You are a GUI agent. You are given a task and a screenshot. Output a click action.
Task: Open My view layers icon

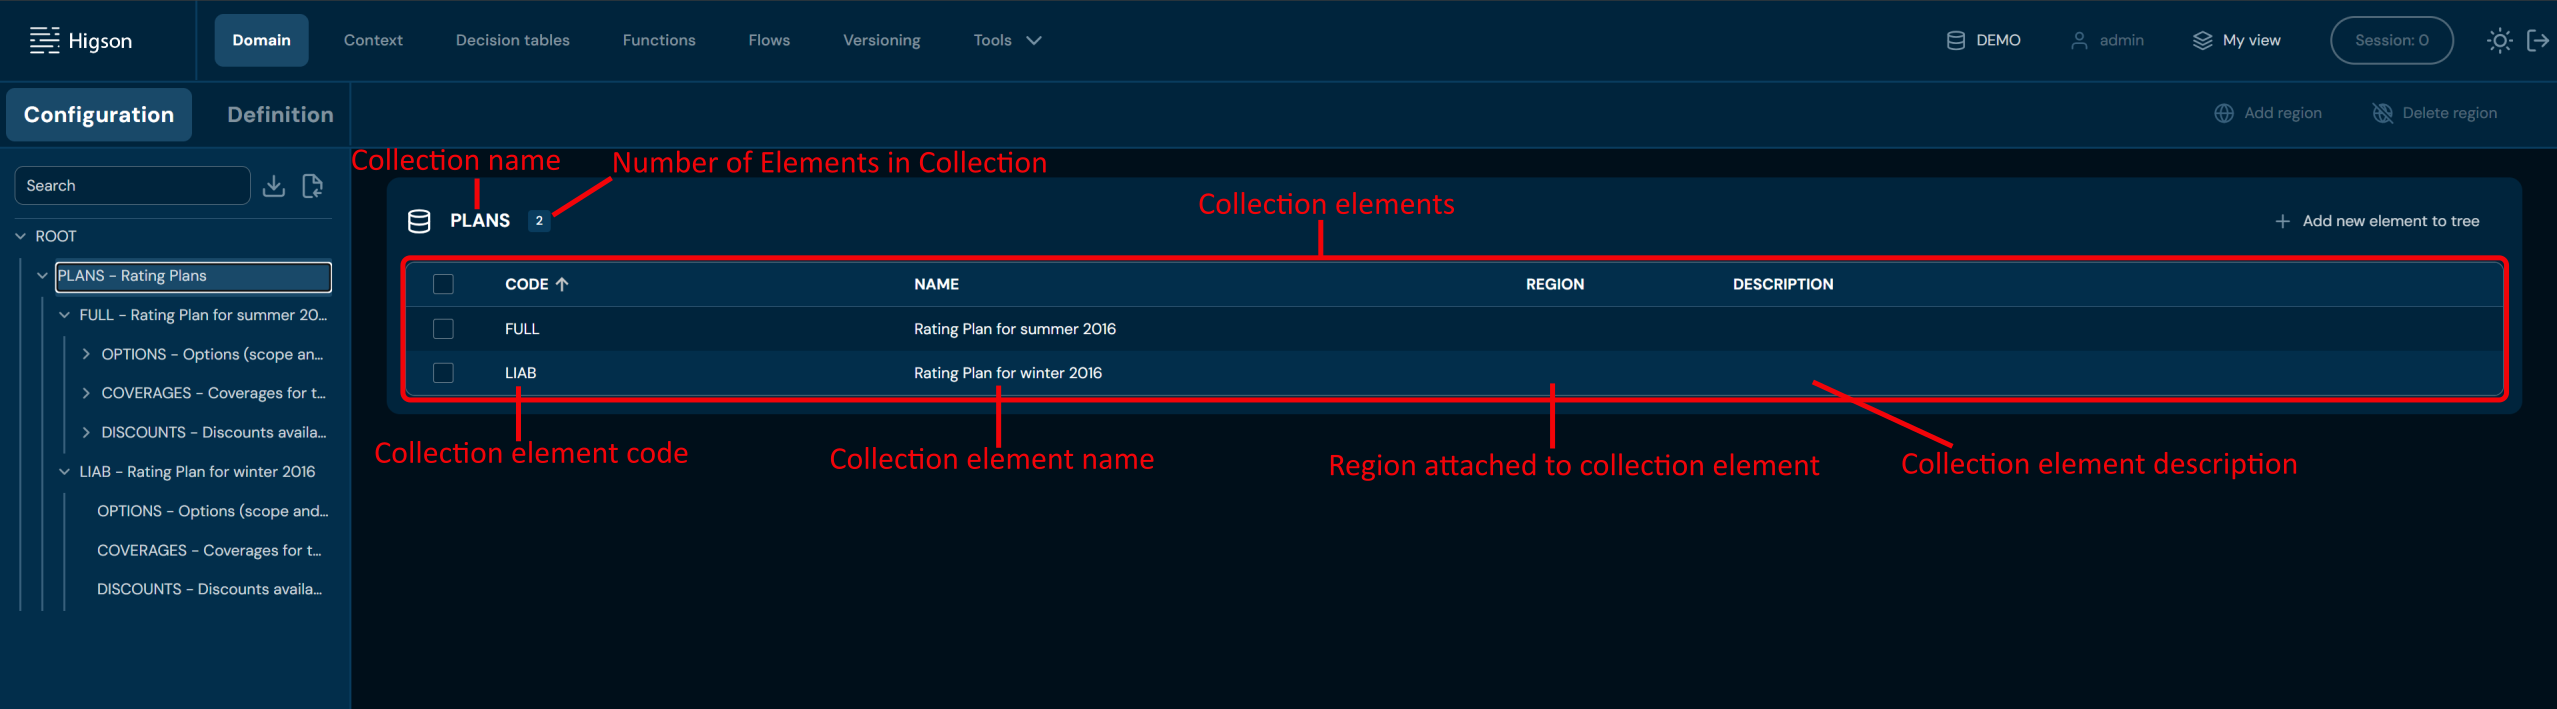[x=2202, y=40]
